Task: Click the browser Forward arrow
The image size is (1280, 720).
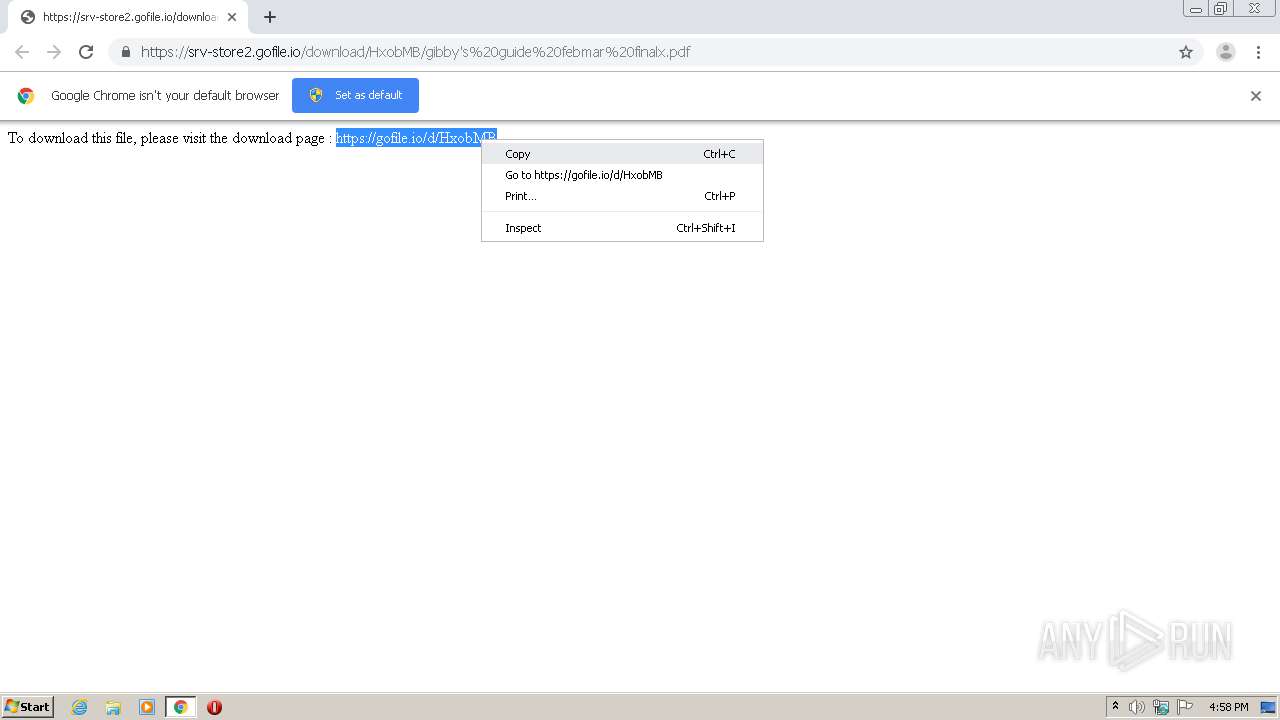Action: point(54,52)
